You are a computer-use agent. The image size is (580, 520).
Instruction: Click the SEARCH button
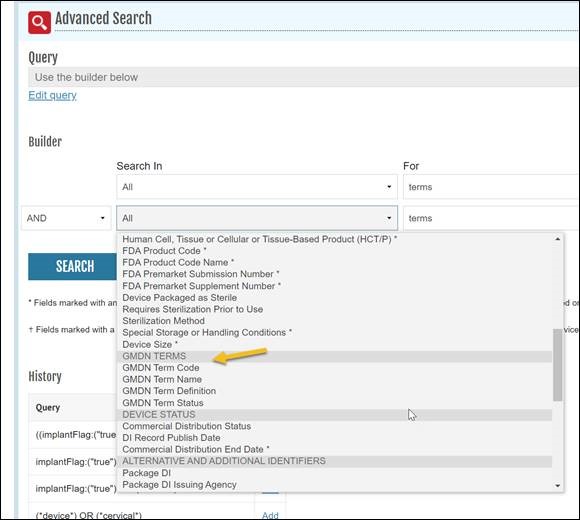[72, 266]
